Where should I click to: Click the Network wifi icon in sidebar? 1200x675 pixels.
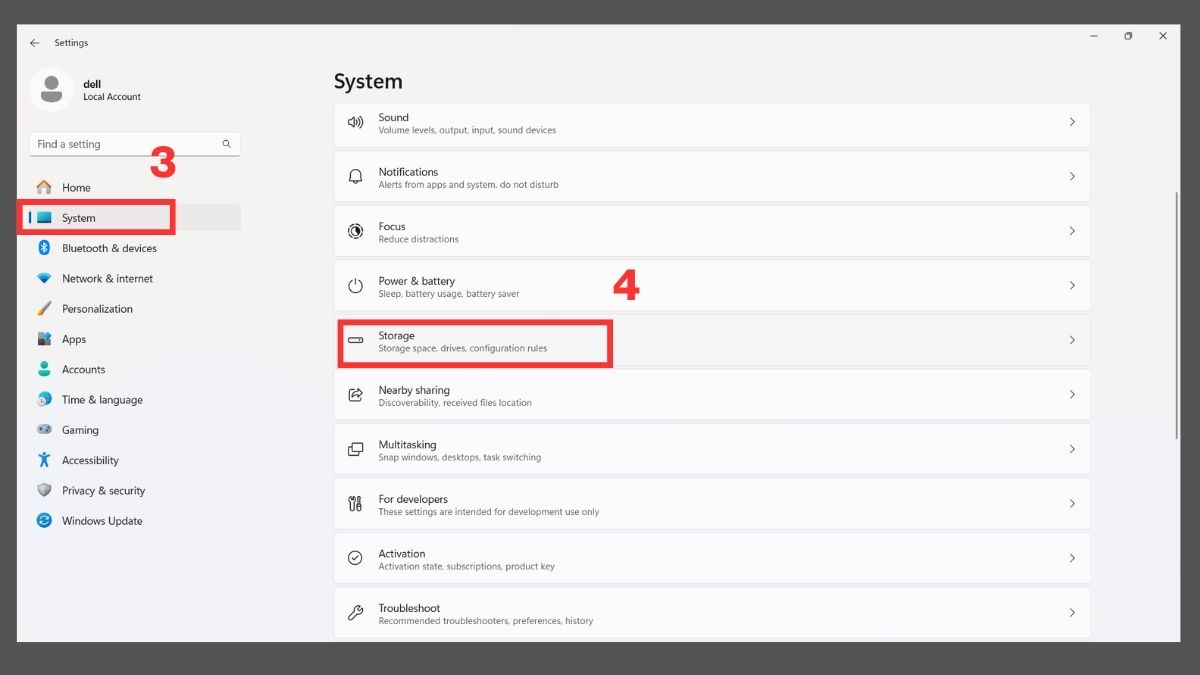click(x=44, y=278)
